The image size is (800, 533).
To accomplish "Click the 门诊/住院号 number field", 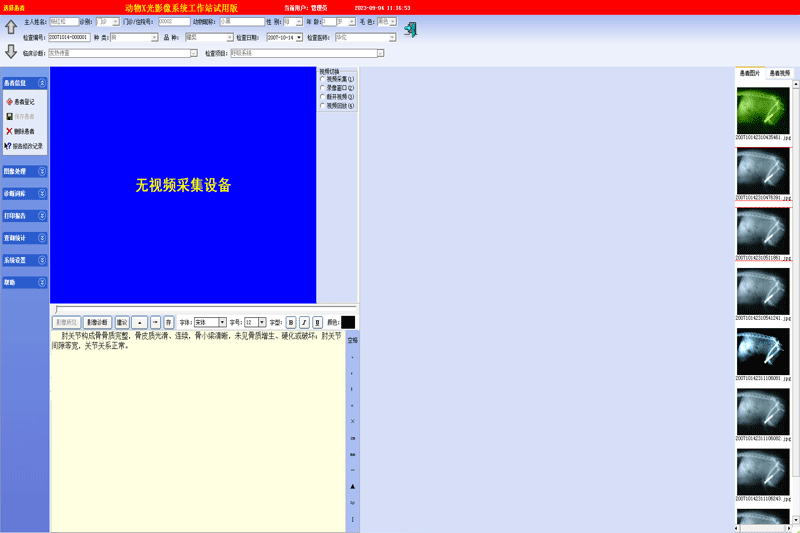I will tap(174, 22).
